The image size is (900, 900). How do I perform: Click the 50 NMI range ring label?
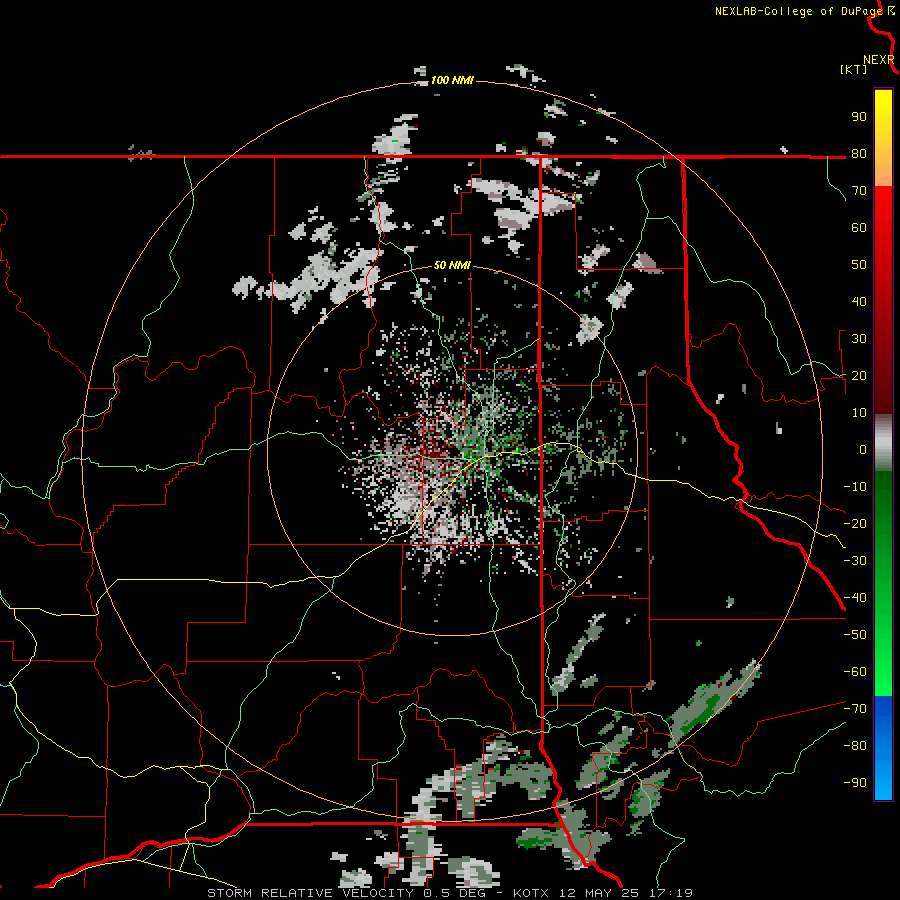452,265
